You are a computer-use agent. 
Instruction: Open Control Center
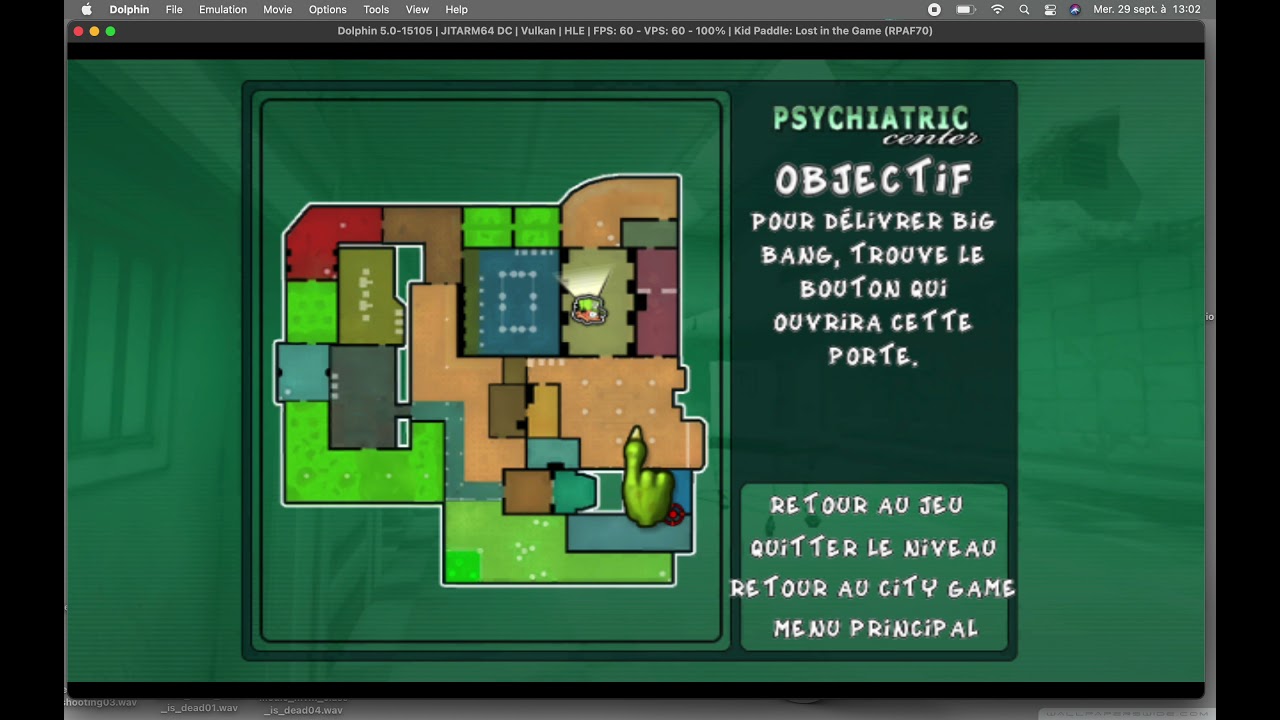(x=1050, y=9)
